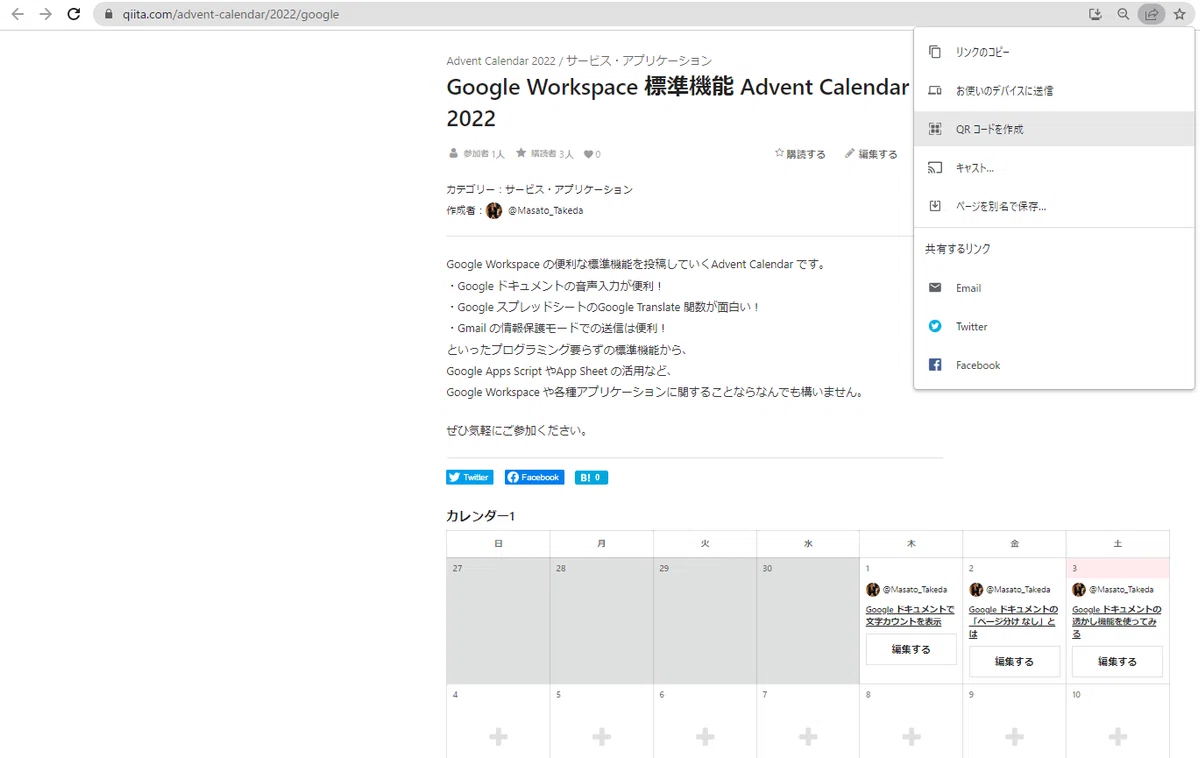Open the zoom magnifier icon in the address bar
Image resolution: width=1200 pixels, height=758 pixels.
click(1123, 15)
